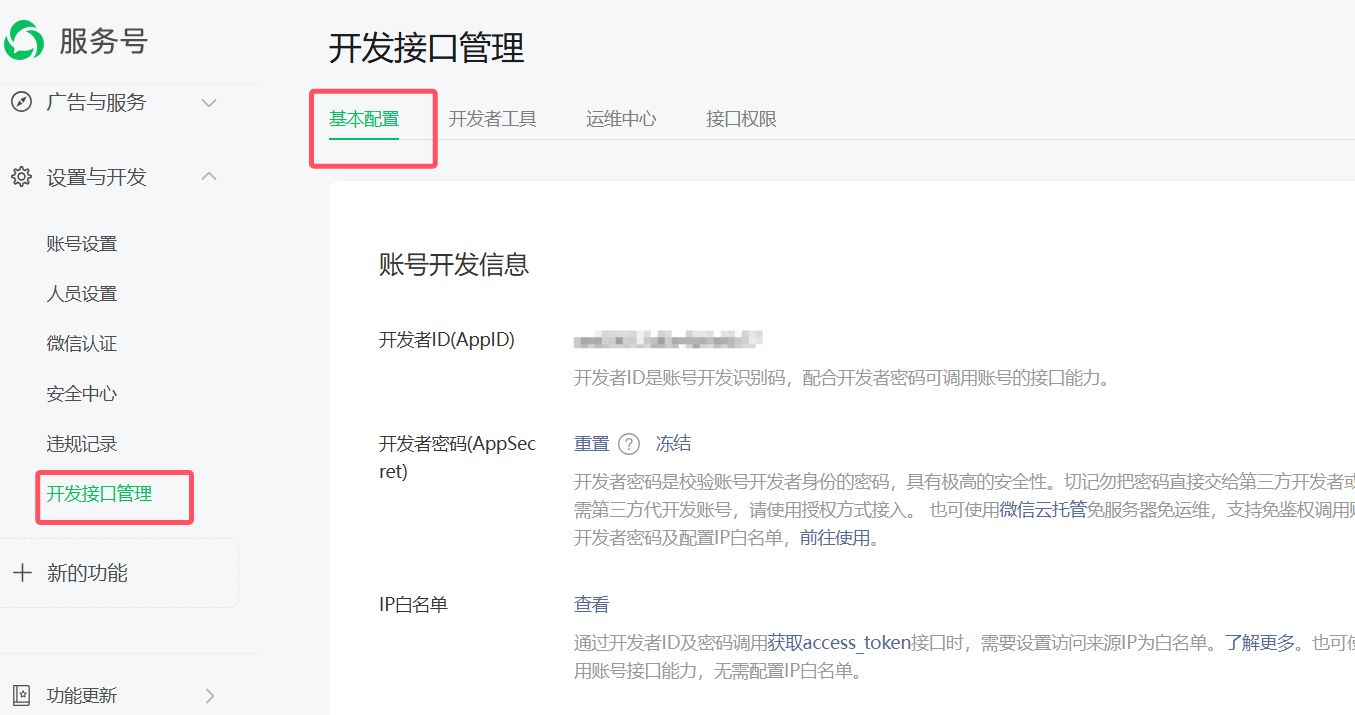The height and width of the screenshot is (715, 1355).
Task: Click the 功能更新 label
Action: (82, 695)
